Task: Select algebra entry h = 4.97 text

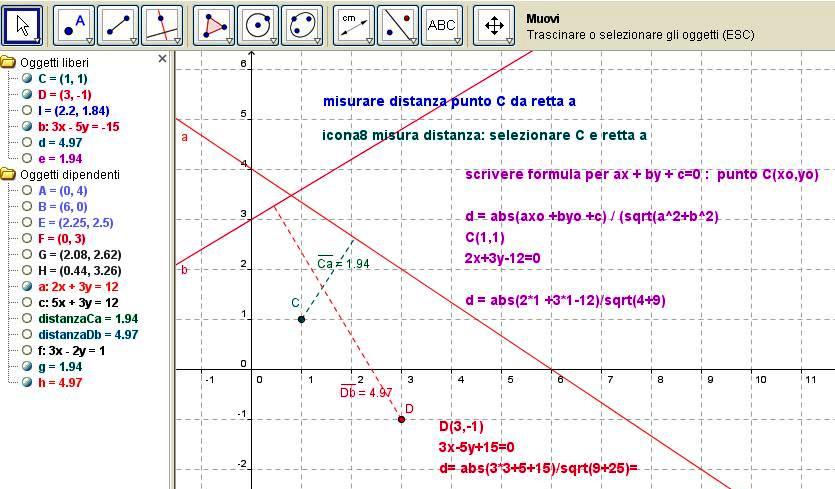Action: (x=60, y=382)
